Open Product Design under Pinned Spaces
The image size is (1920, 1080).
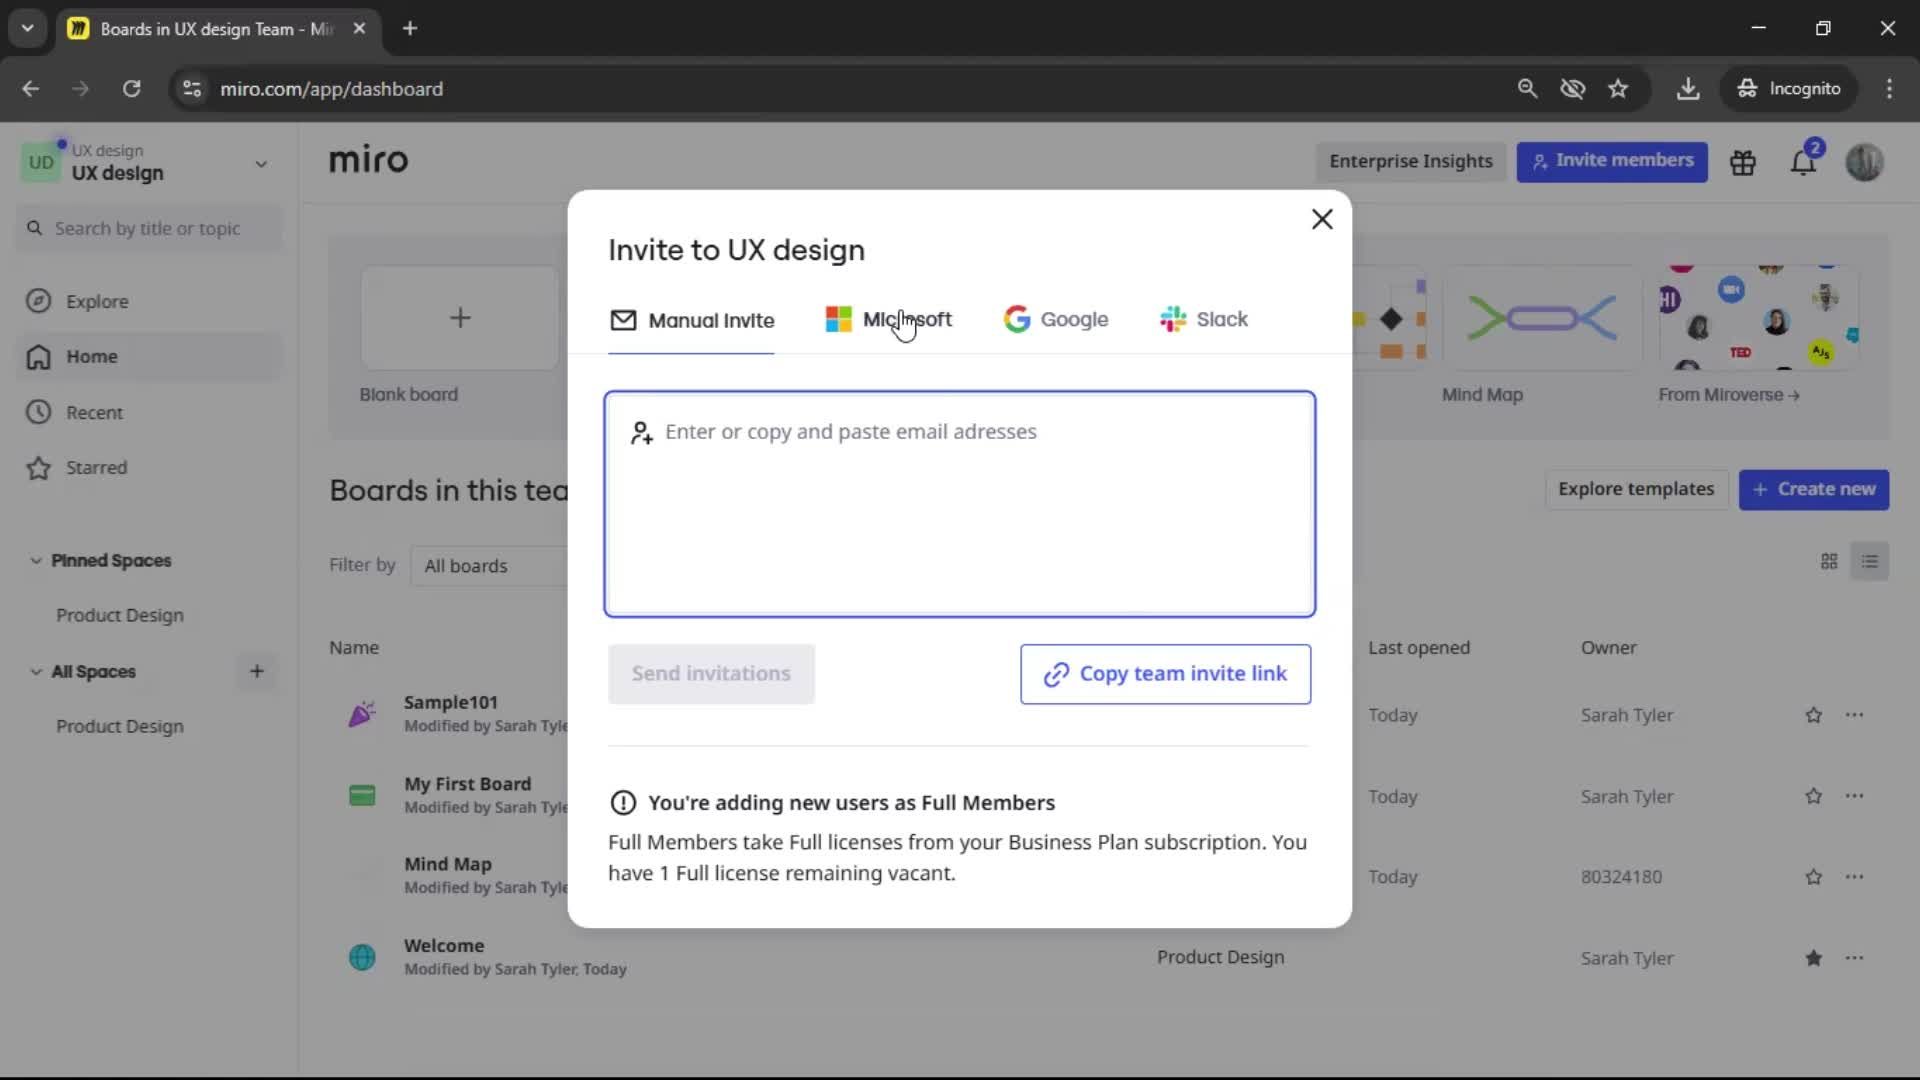click(120, 616)
